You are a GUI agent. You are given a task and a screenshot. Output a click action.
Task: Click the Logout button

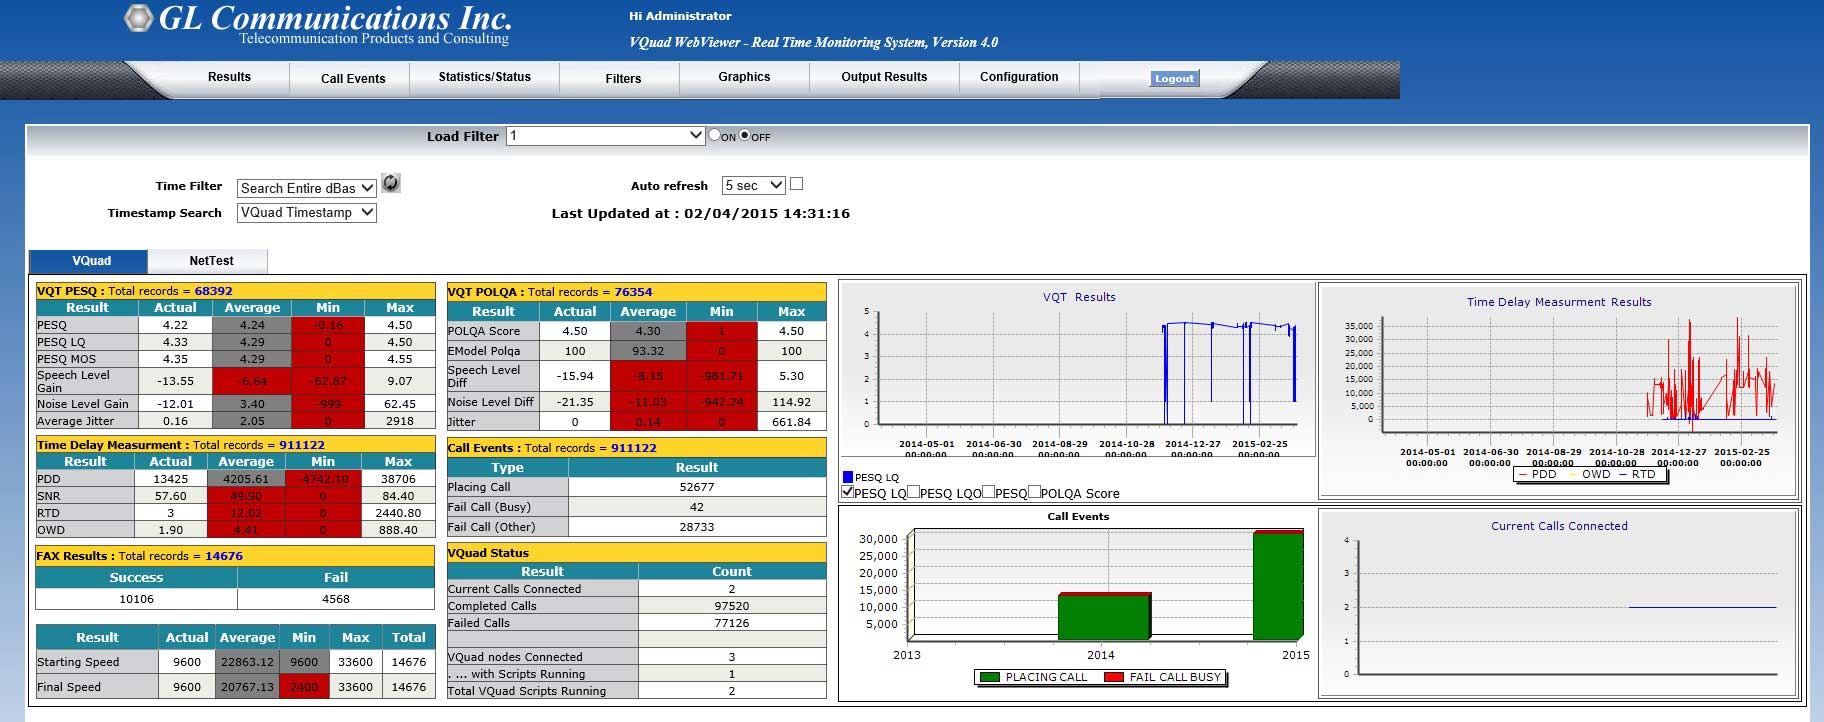pos(1174,78)
